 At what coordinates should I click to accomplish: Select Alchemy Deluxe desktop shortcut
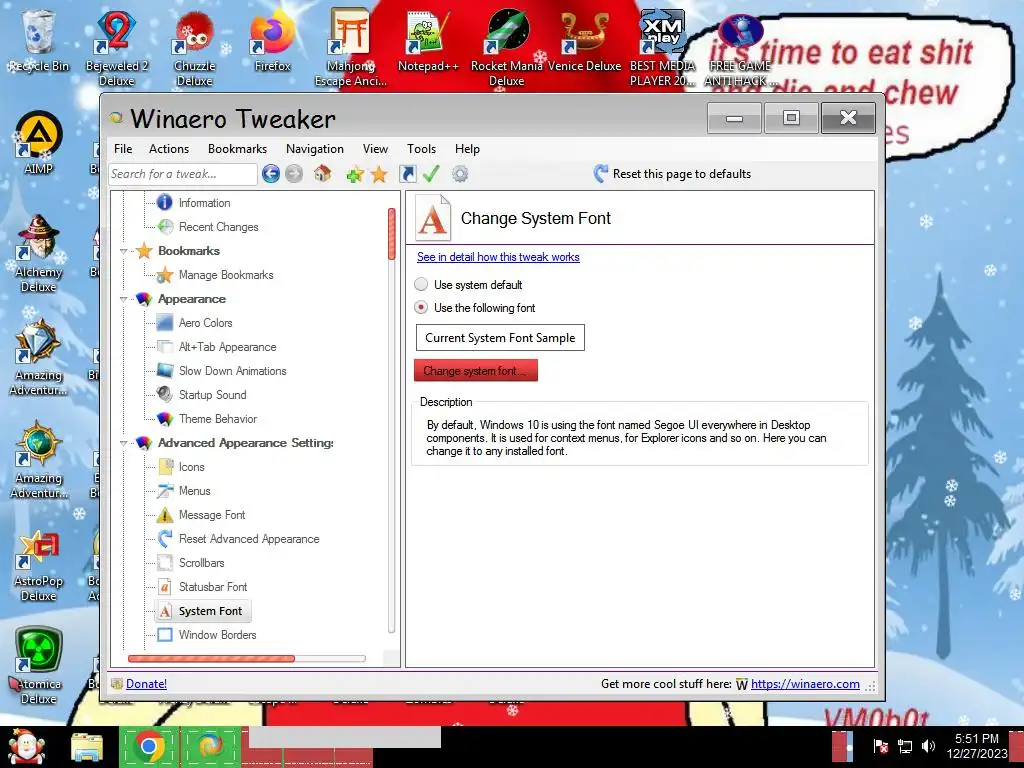(x=38, y=253)
